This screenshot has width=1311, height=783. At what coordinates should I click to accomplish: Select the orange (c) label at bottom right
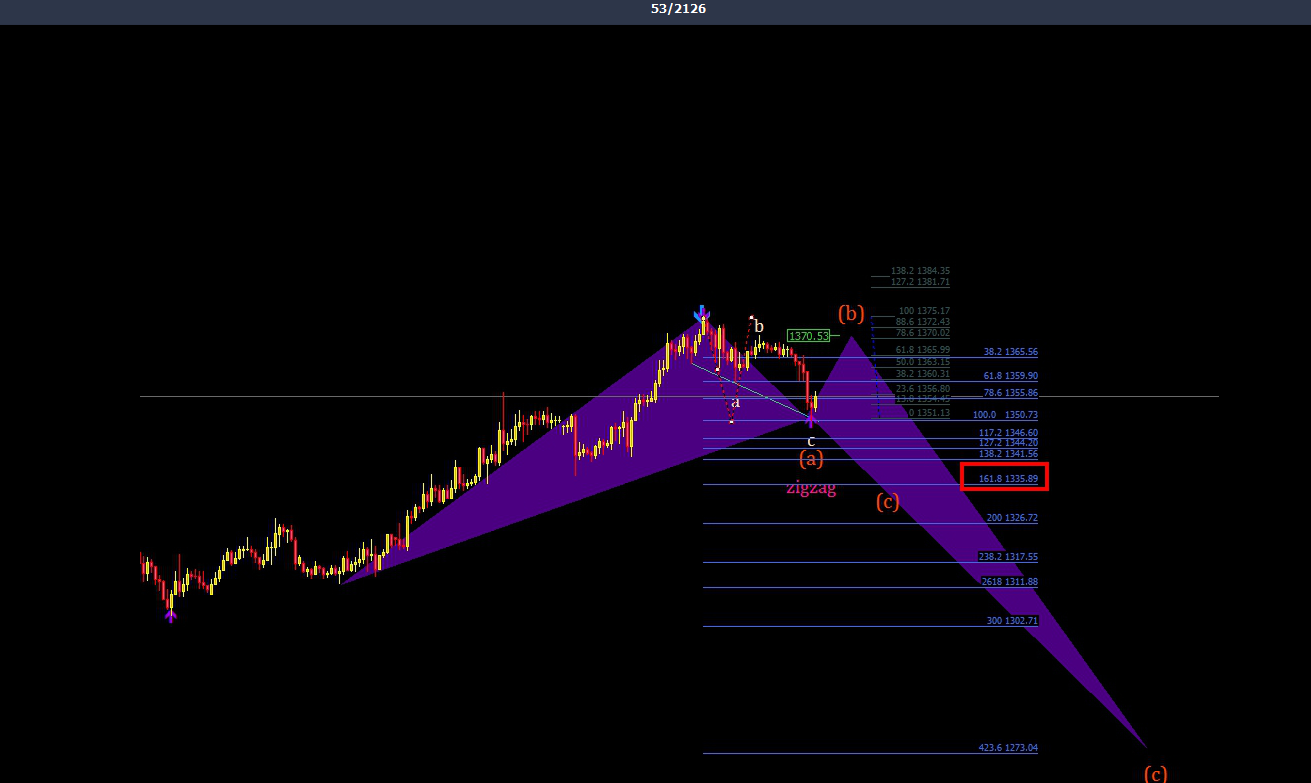1155,773
